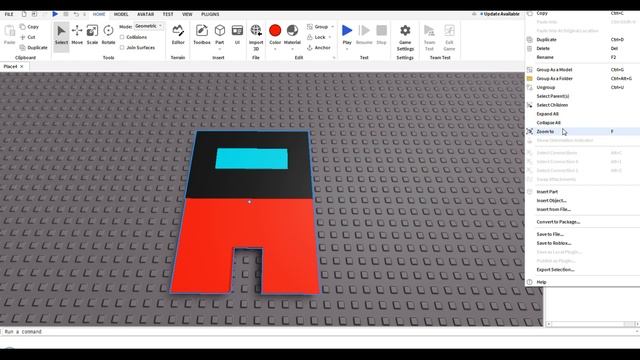The height and width of the screenshot is (360, 640).
Task: Open the FILE menu
Action: pyautogui.click(x=9, y=14)
